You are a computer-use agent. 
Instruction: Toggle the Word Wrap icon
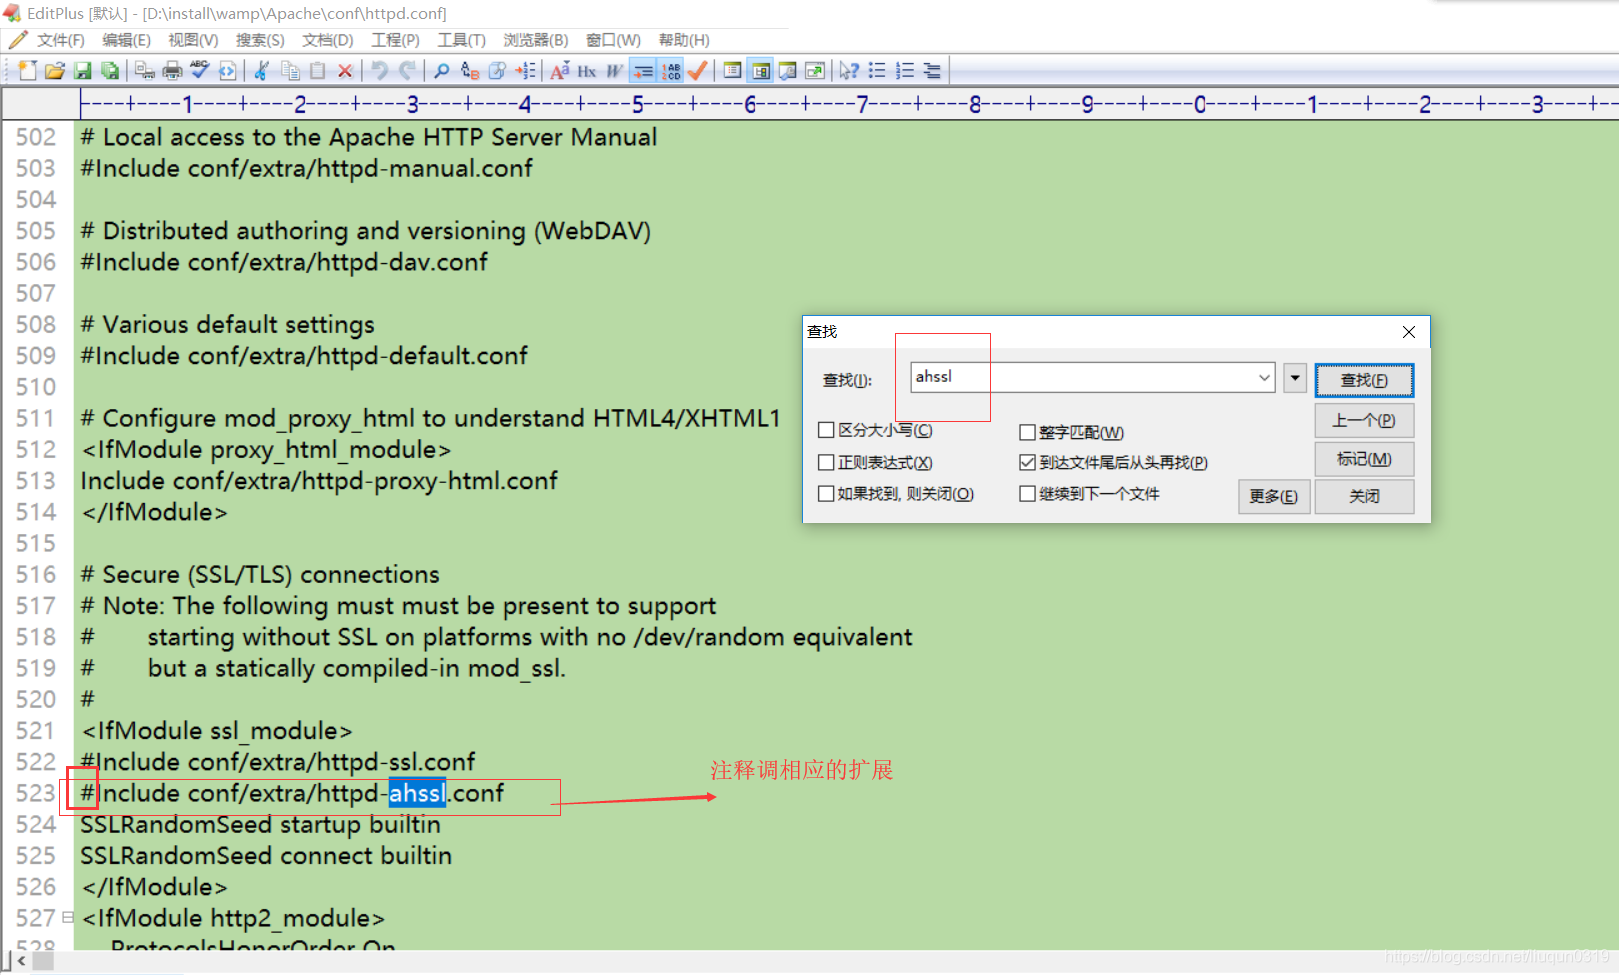tap(614, 70)
